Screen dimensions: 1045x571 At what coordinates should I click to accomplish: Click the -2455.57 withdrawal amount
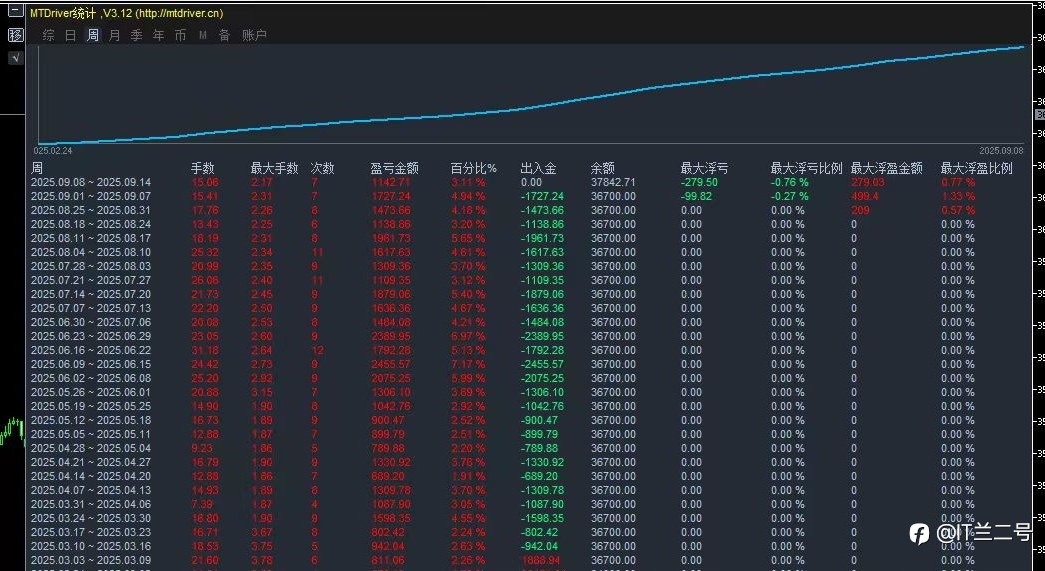542,364
